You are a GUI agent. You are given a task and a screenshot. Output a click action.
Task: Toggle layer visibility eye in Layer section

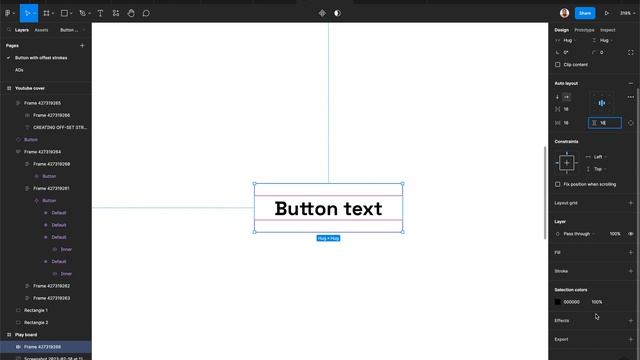coord(631,234)
